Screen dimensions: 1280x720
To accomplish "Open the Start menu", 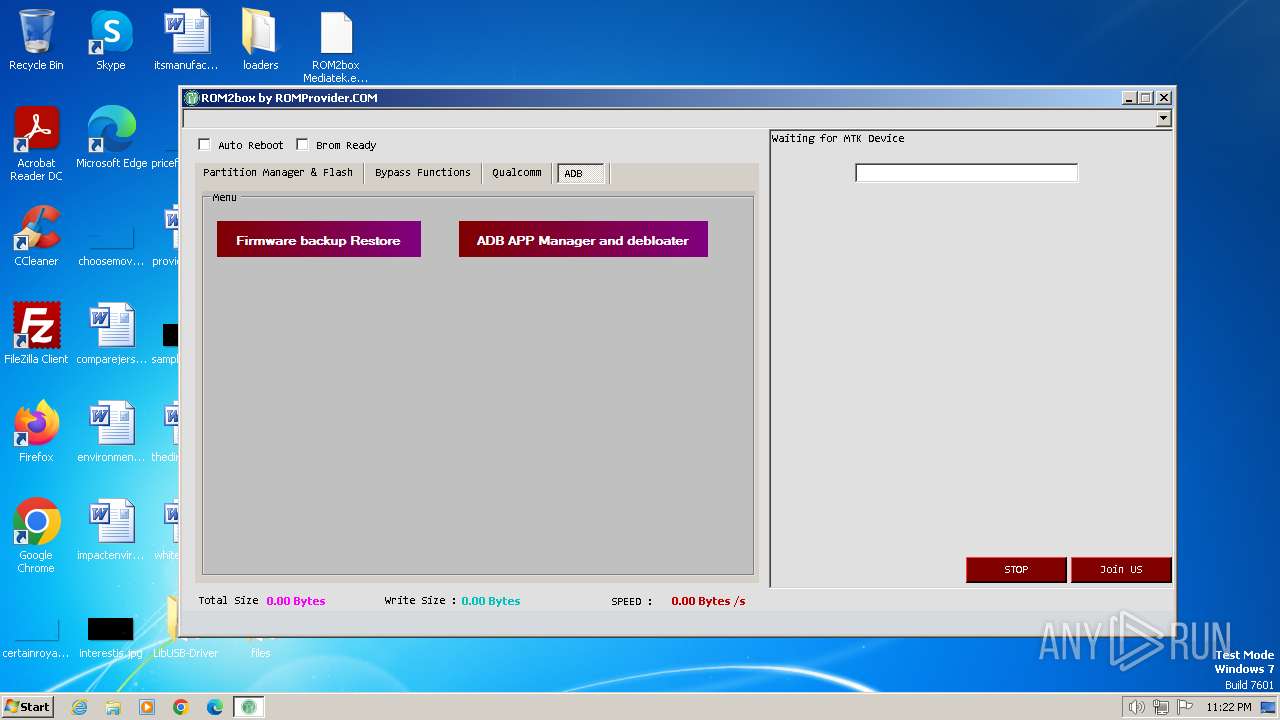I will (28, 707).
